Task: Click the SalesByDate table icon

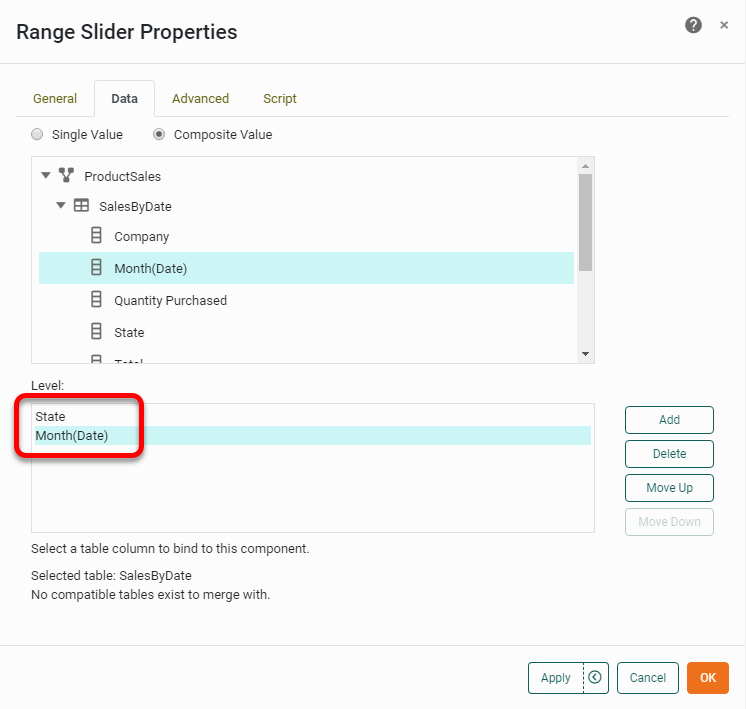Action: (x=82, y=206)
